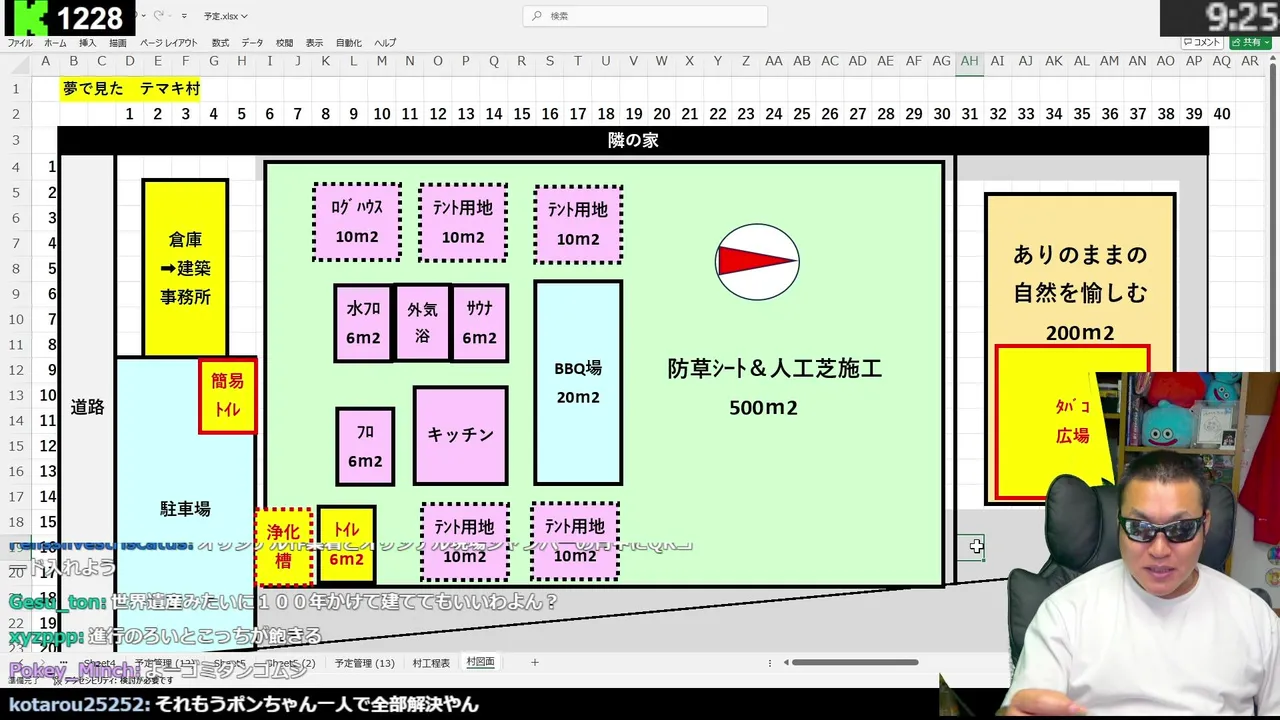Switch to the 描画 ribbon tab

point(118,43)
